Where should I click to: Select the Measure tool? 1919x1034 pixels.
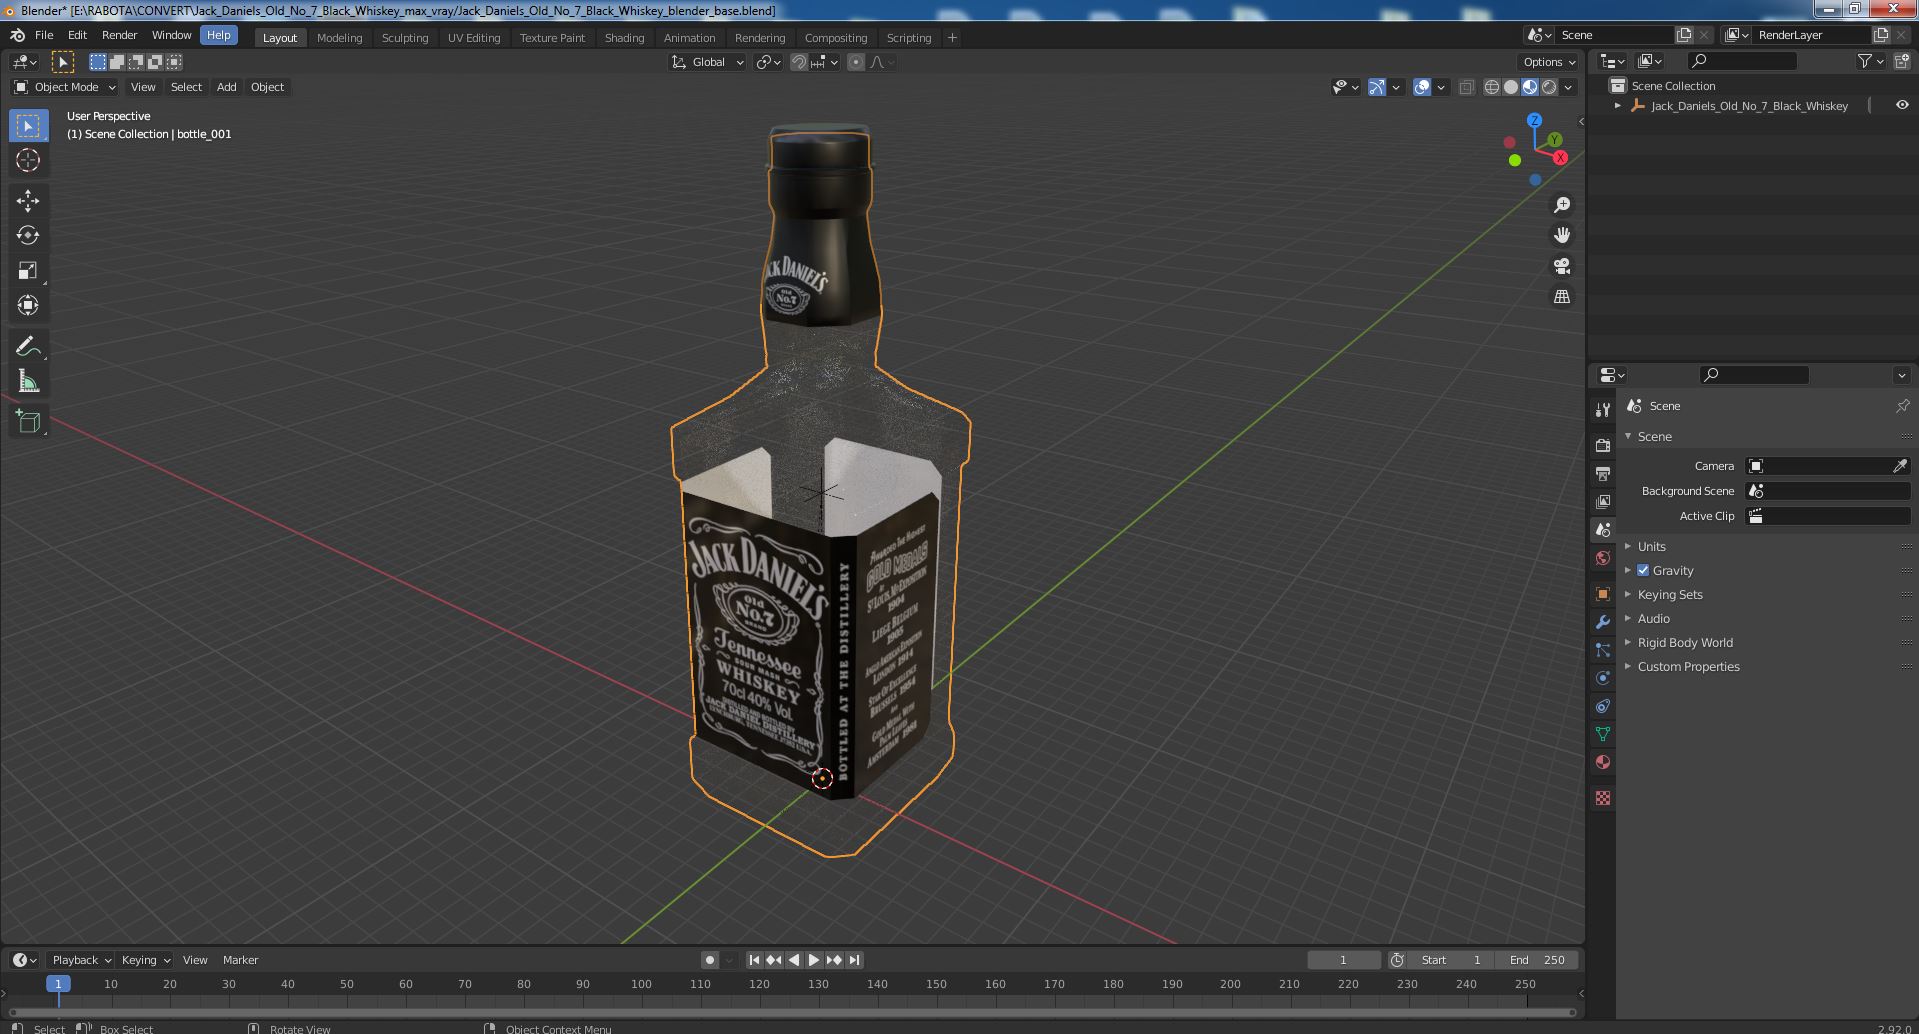click(x=28, y=382)
